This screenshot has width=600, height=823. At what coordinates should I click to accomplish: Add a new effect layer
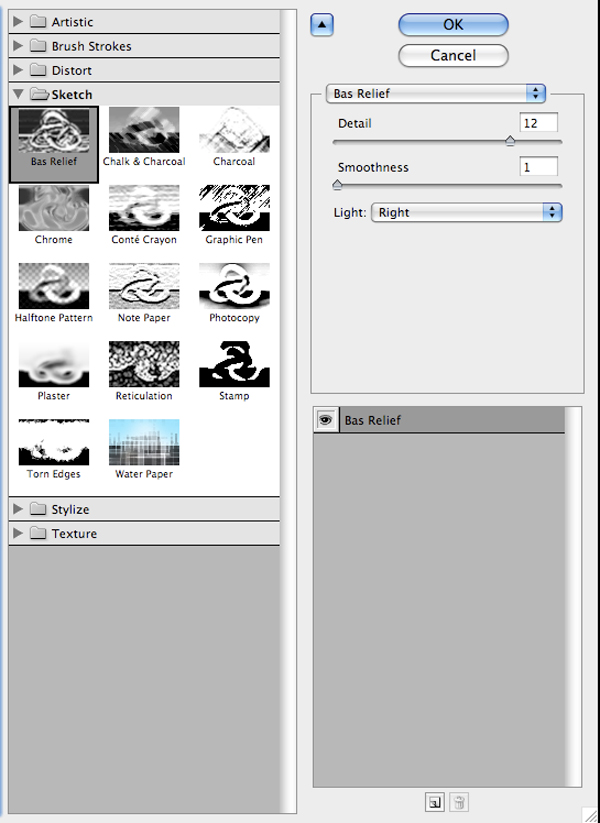point(434,803)
